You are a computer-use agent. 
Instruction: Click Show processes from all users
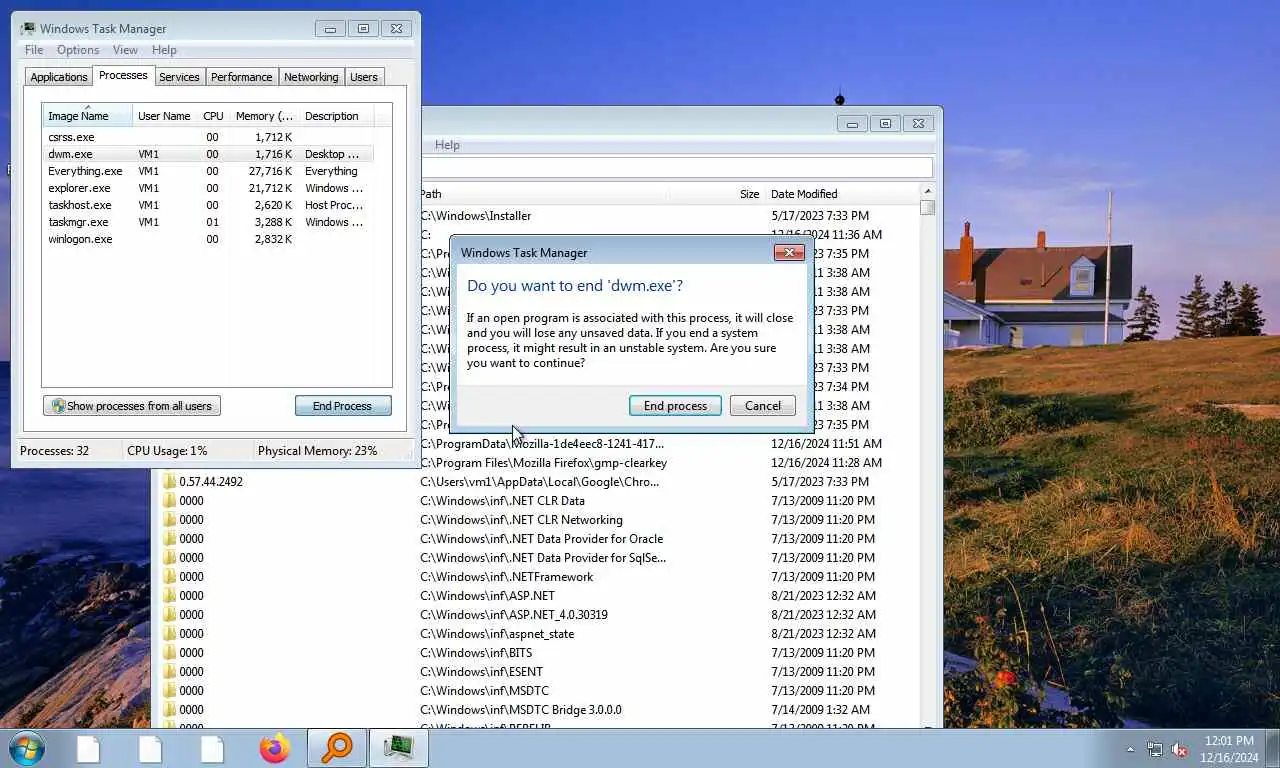[x=132, y=406]
